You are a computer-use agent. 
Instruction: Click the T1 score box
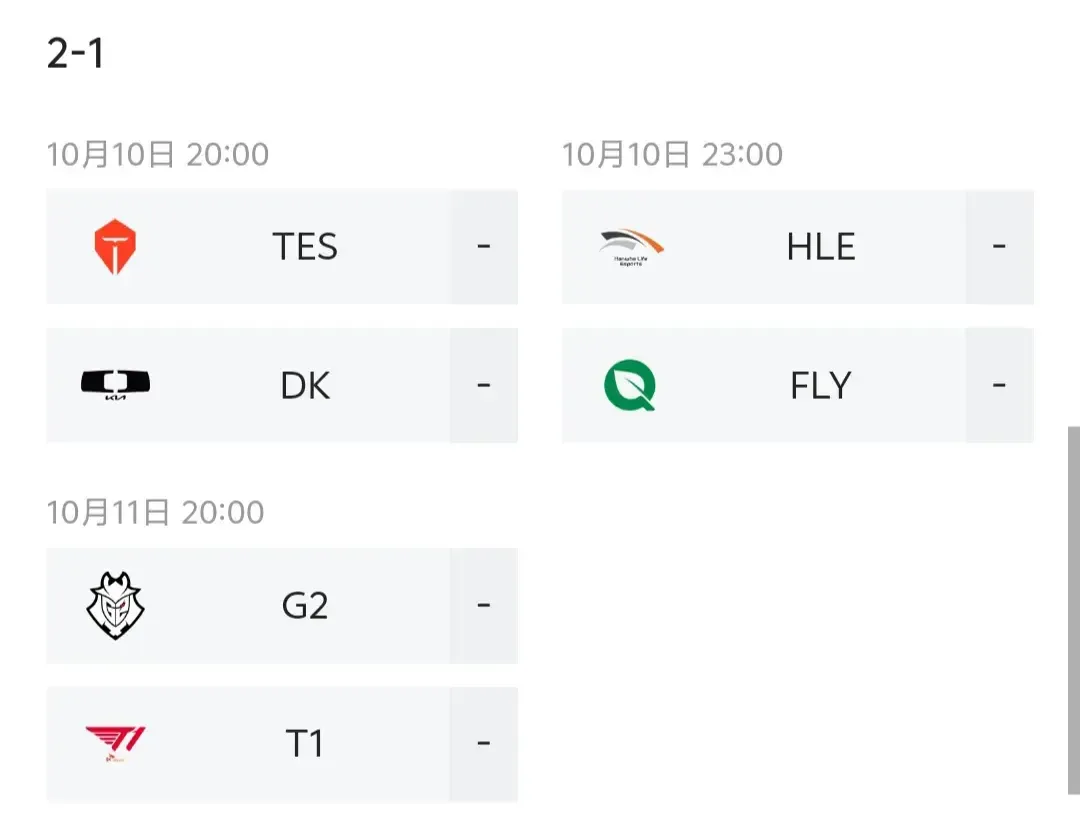(484, 744)
